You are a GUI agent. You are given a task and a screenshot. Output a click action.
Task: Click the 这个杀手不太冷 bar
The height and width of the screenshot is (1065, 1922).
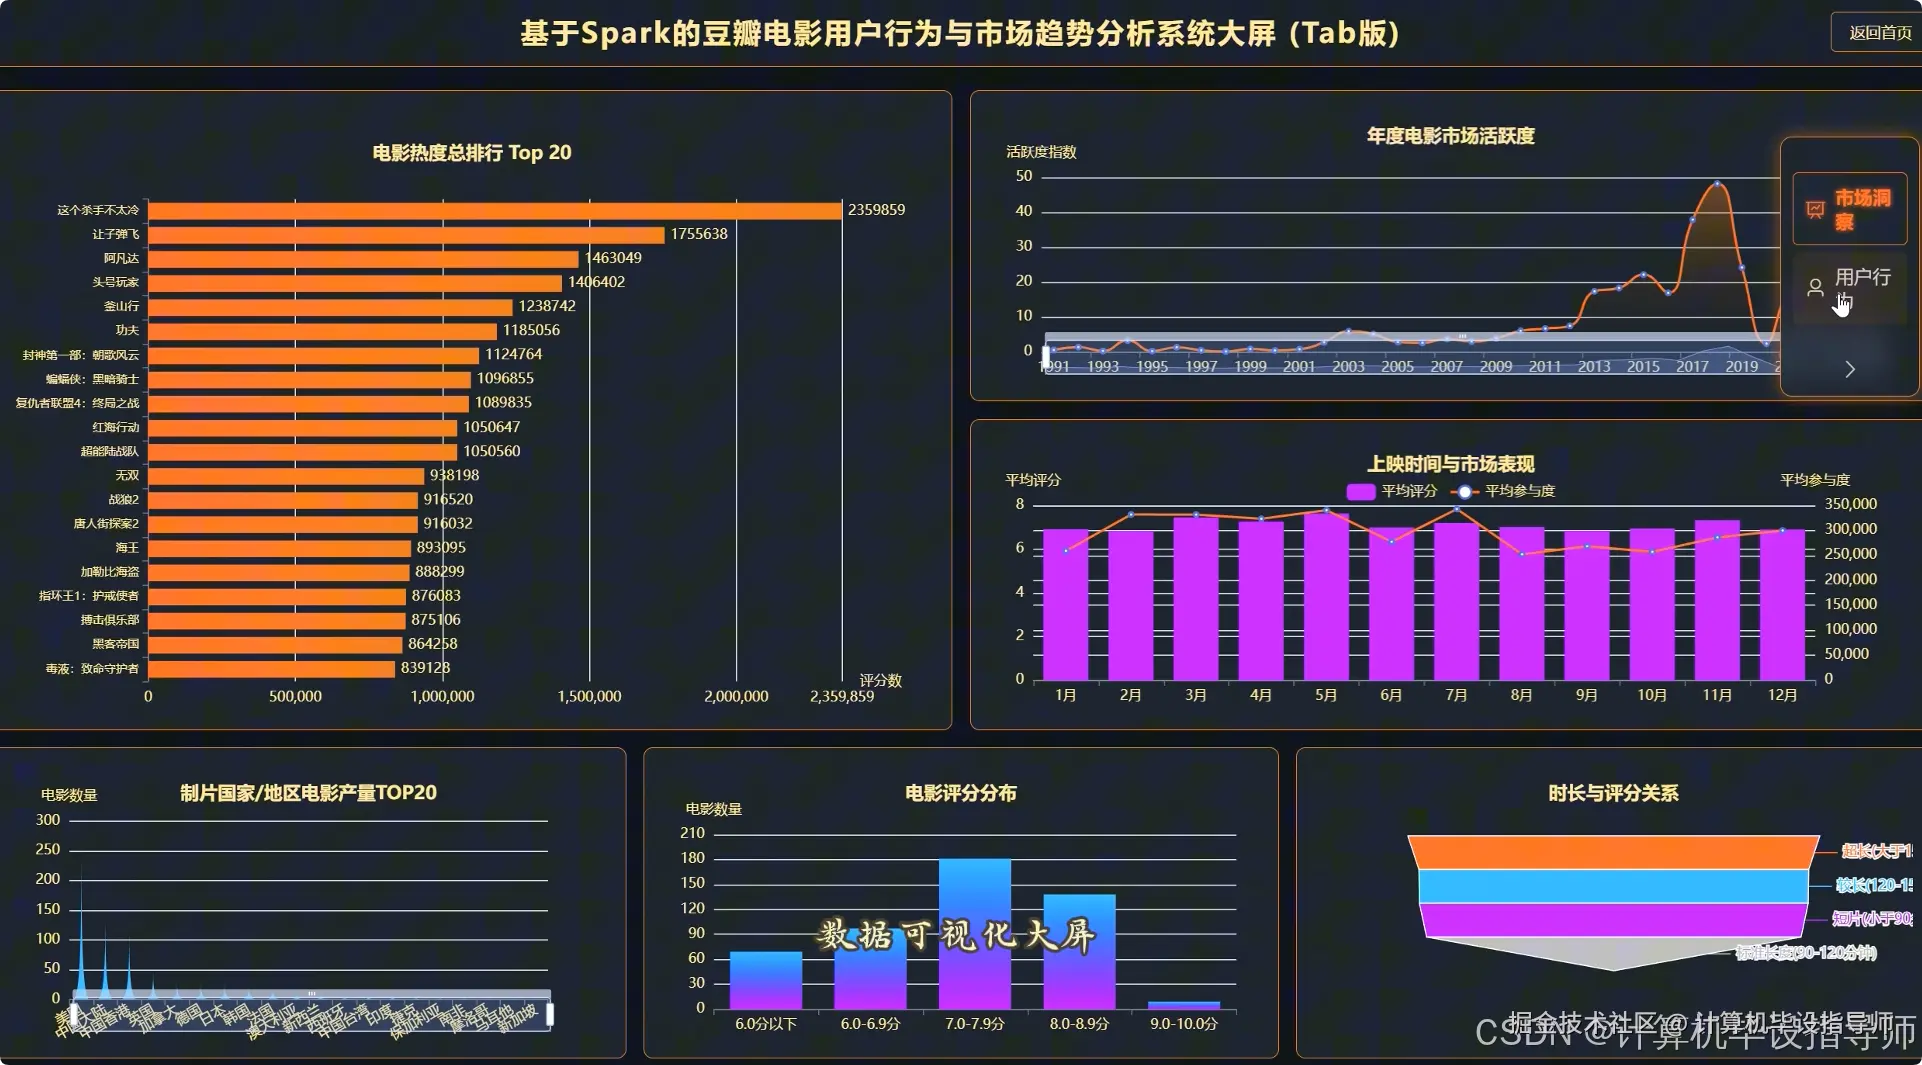(495, 210)
